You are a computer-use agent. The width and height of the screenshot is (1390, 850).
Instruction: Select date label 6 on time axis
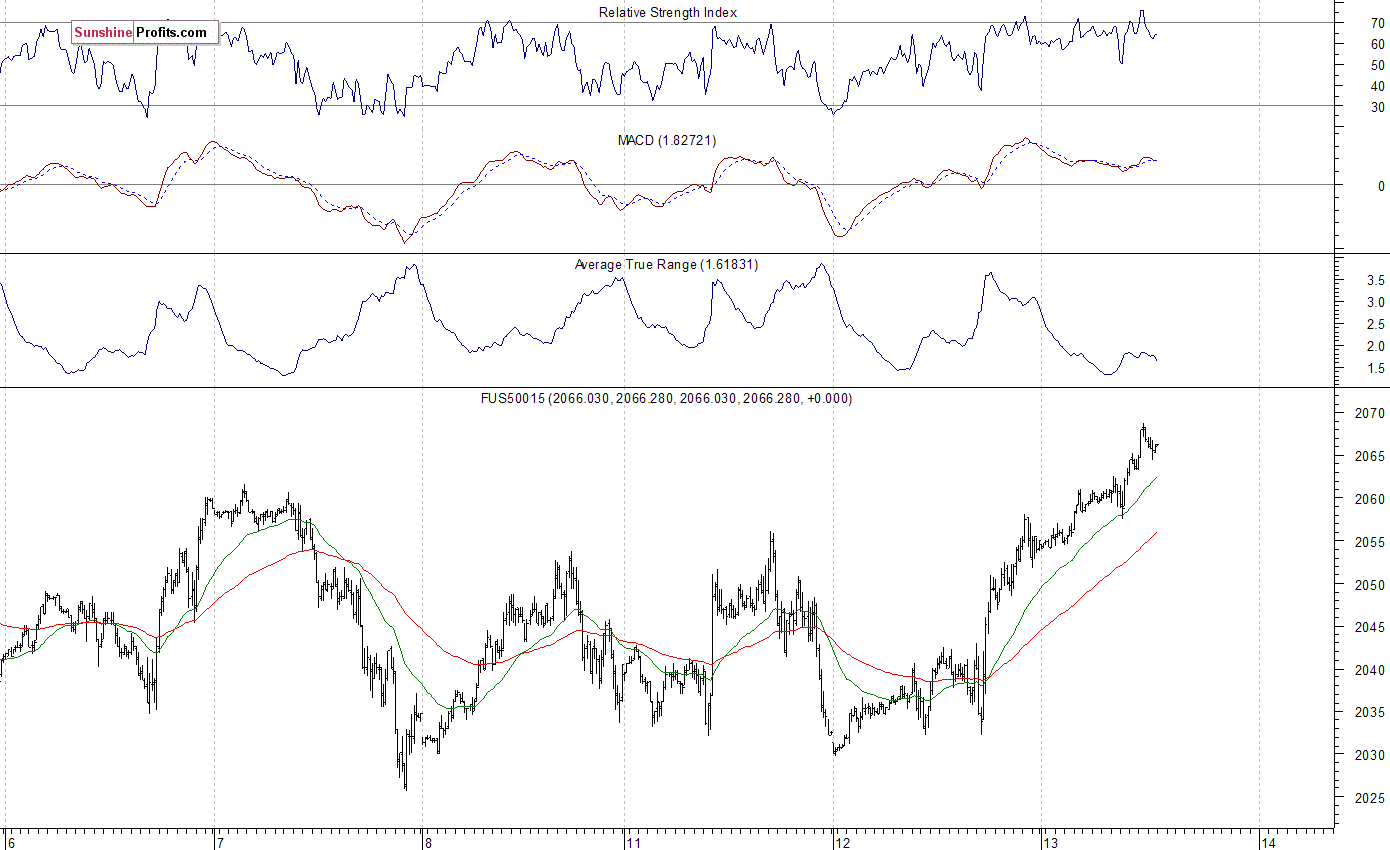point(10,842)
